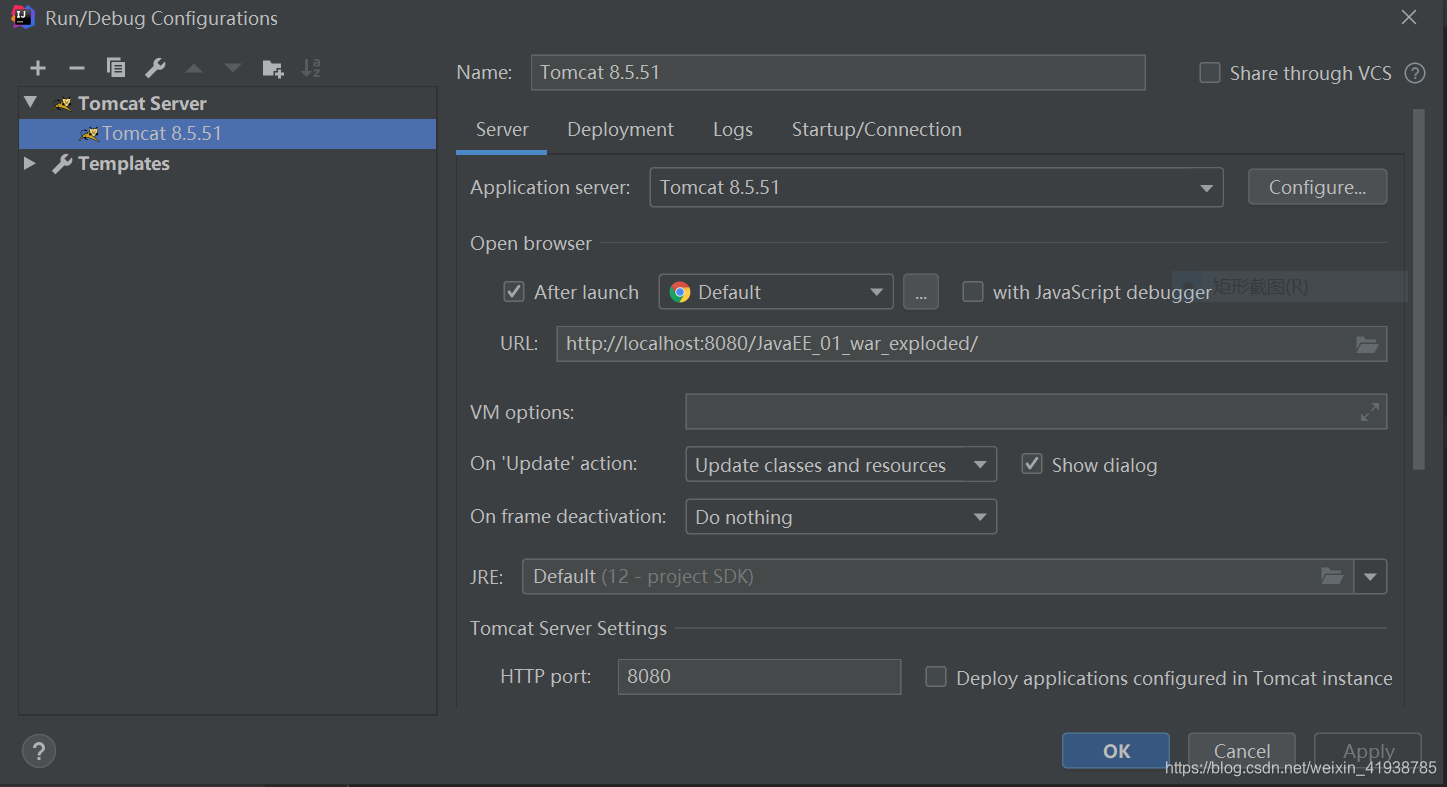
Task: Browse for JRE with folder icon
Action: [x=1332, y=576]
